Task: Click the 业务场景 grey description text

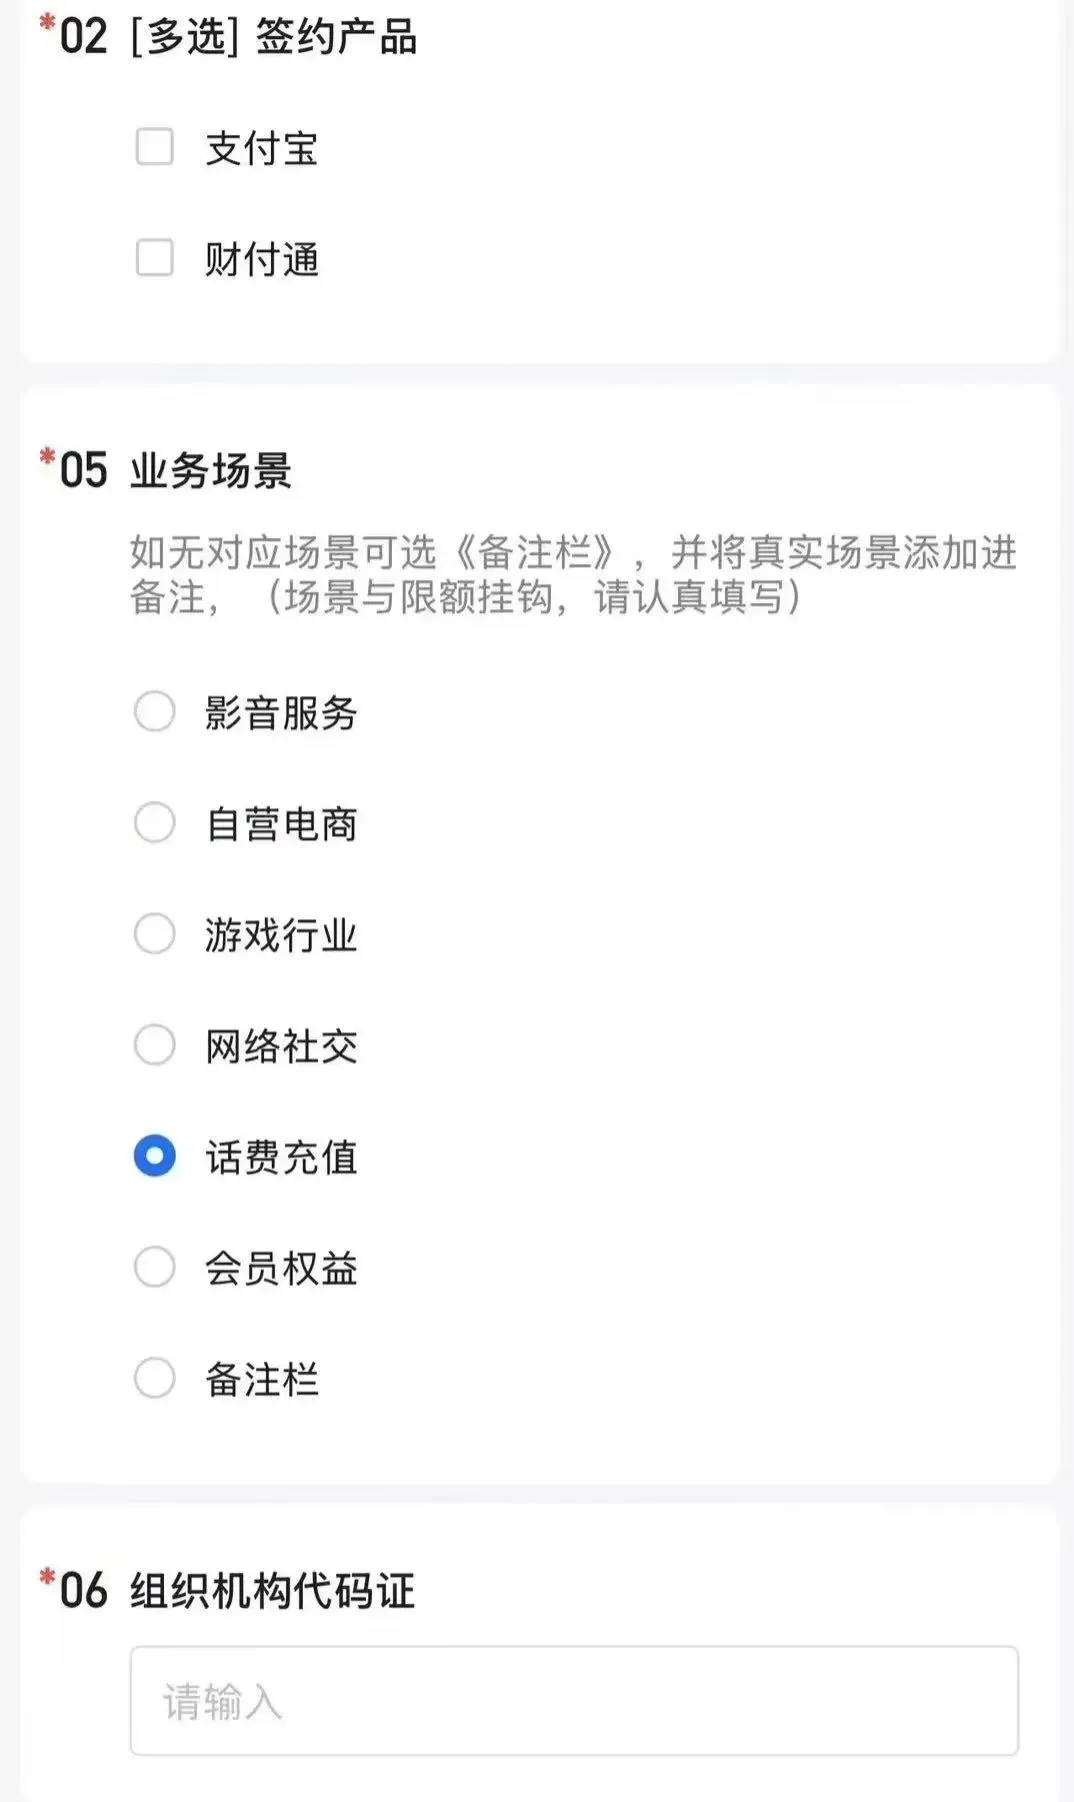Action: coord(573,574)
